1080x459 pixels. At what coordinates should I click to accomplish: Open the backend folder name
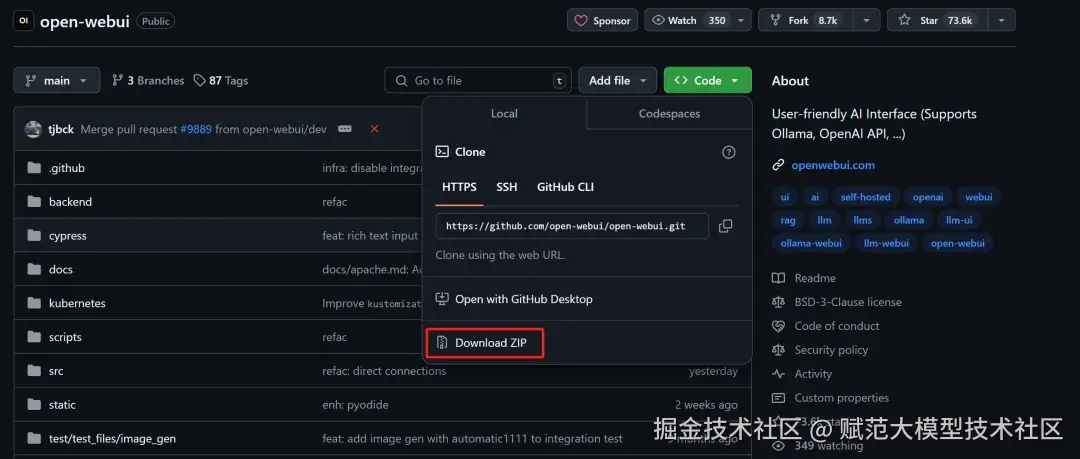(x=70, y=202)
